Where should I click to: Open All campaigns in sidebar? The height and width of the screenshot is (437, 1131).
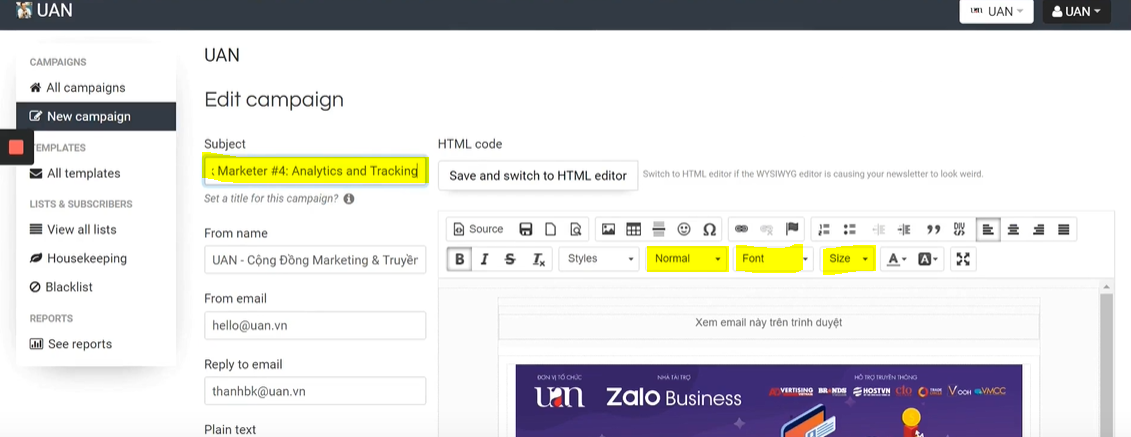point(96,88)
